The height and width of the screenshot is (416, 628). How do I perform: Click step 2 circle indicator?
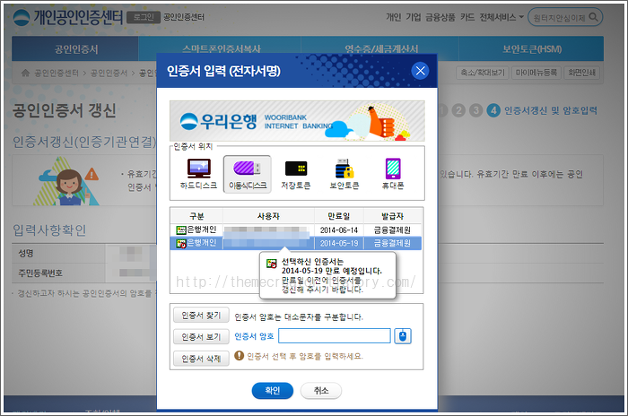pos(459,110)
